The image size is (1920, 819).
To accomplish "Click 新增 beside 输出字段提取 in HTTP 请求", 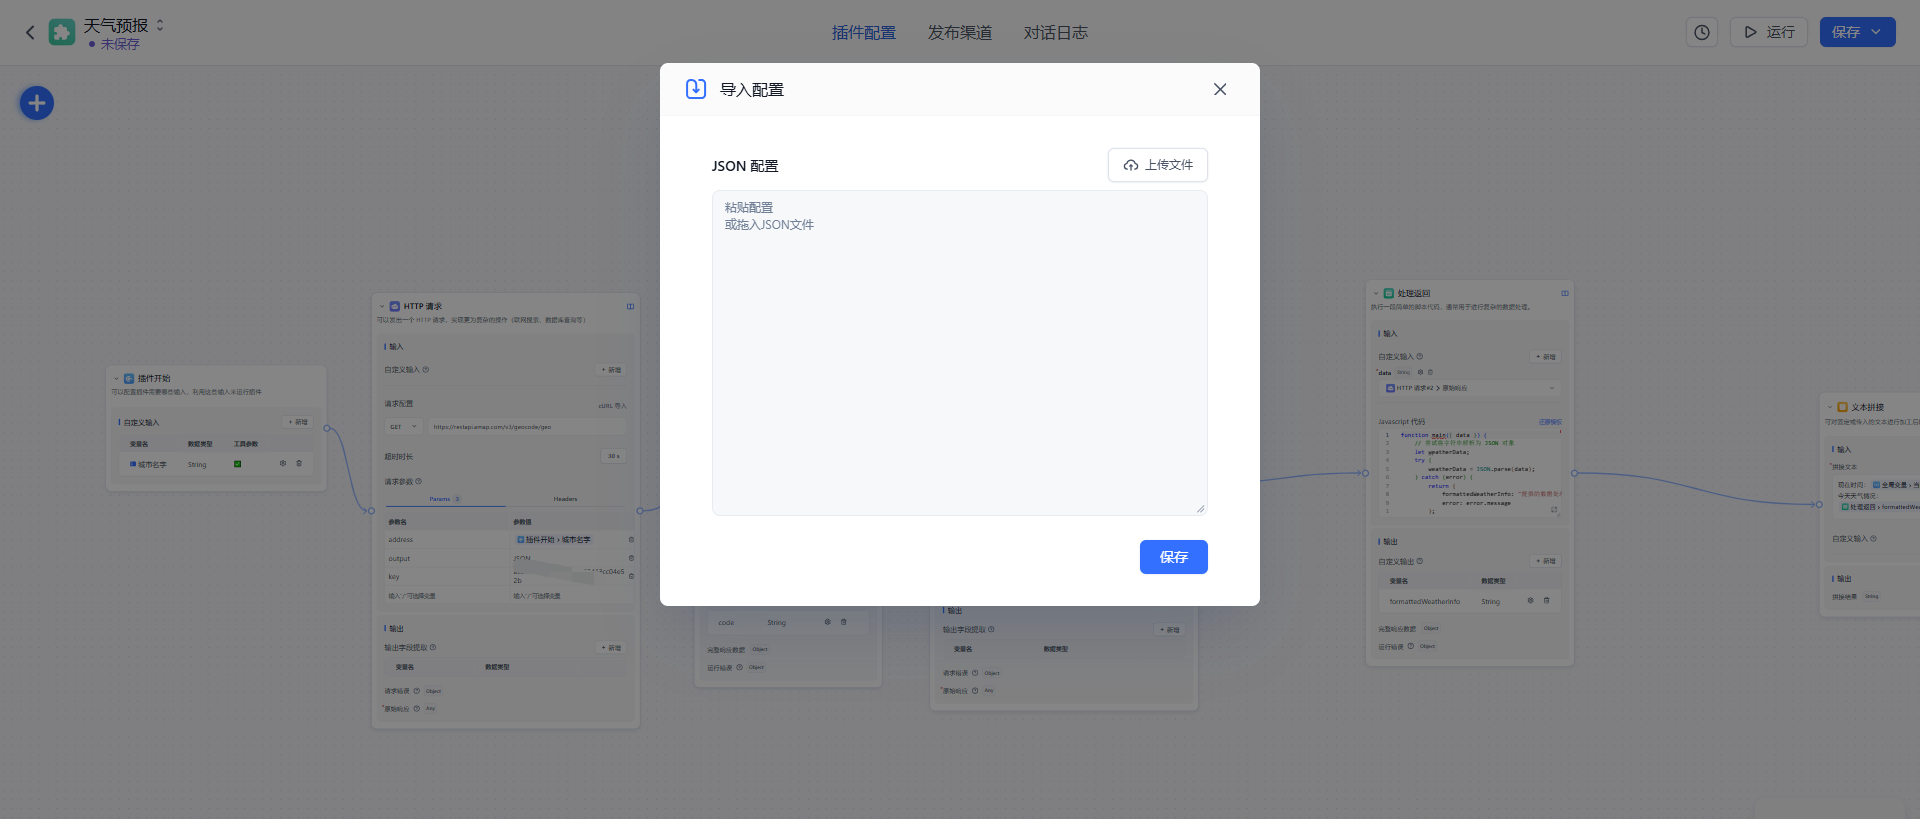I will [x=611, y=648].
